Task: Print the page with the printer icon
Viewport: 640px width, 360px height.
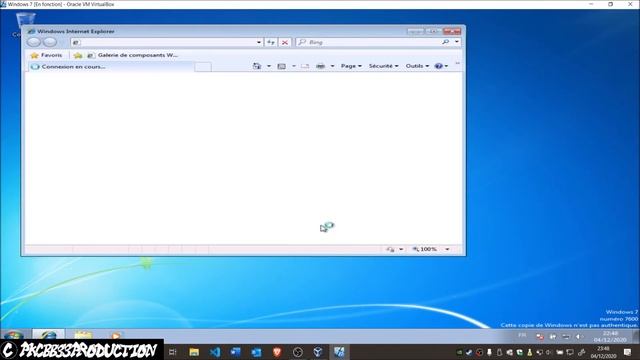Action: pos(320,66)
